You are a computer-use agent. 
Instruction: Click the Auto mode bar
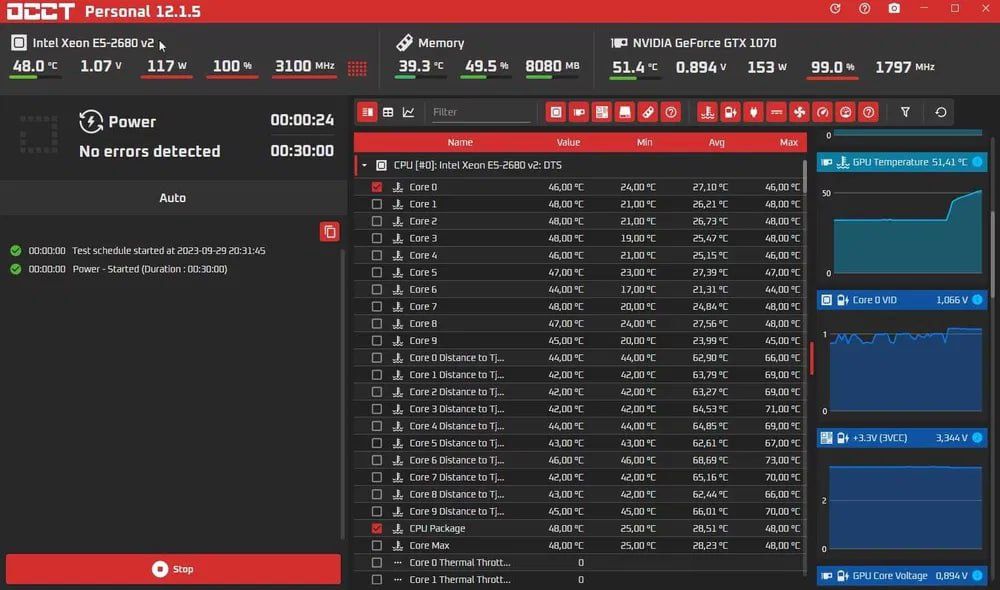point(173,198)
